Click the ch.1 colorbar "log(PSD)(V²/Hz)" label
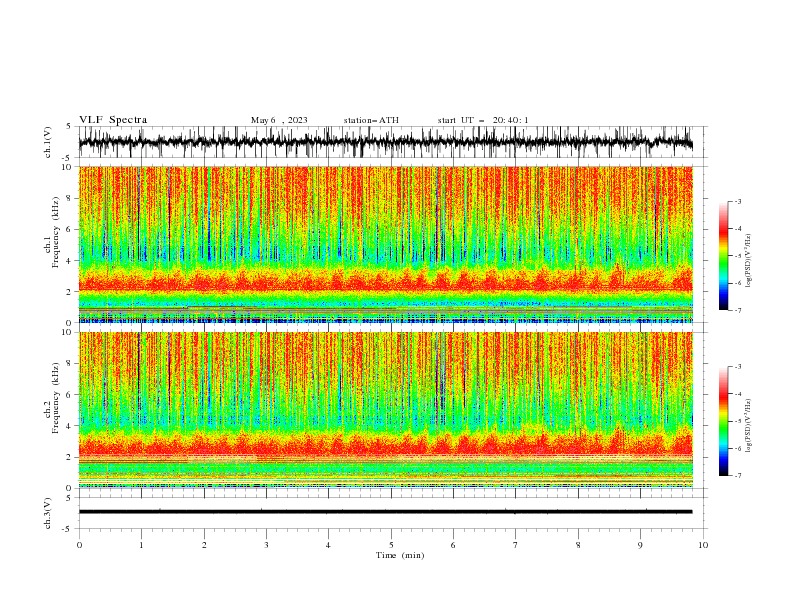792x612 pixels. 748,261
